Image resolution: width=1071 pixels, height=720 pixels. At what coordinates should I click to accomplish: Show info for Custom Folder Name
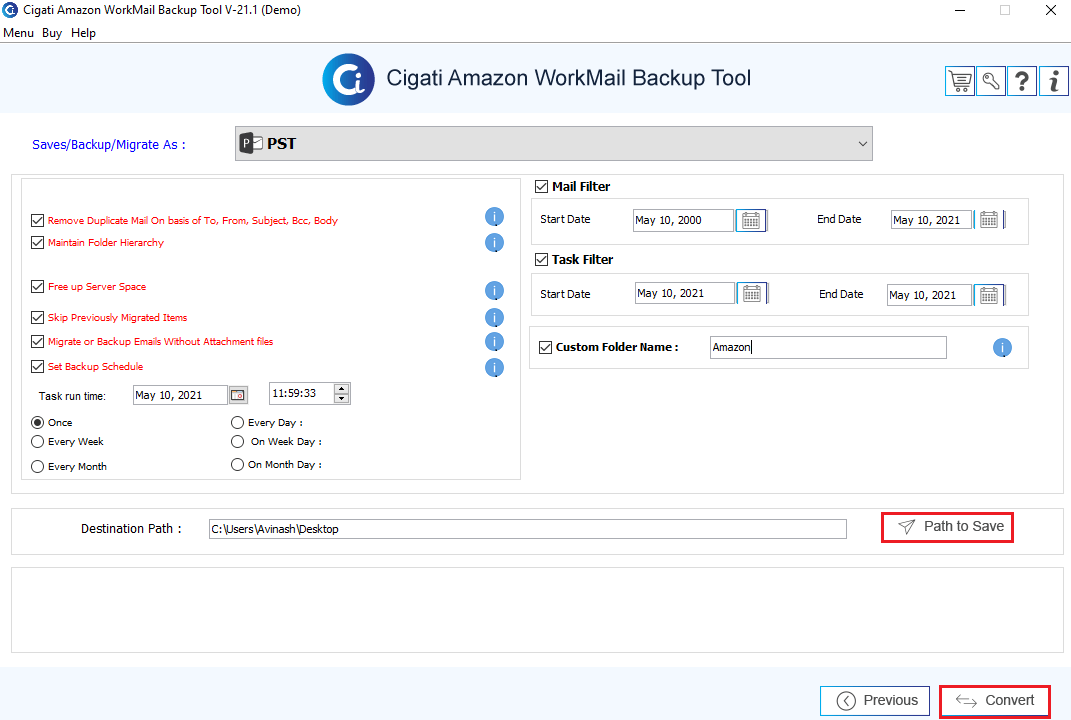click(x=1002, y=348)
